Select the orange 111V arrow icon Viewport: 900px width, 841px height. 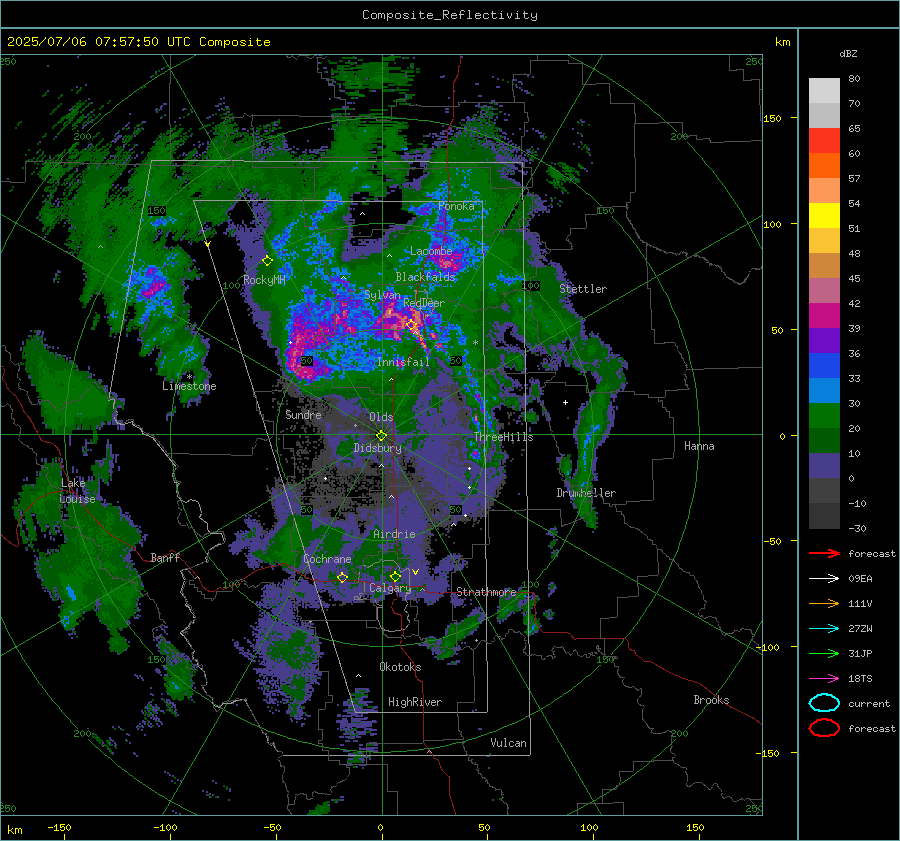click(x=824, y=603)
